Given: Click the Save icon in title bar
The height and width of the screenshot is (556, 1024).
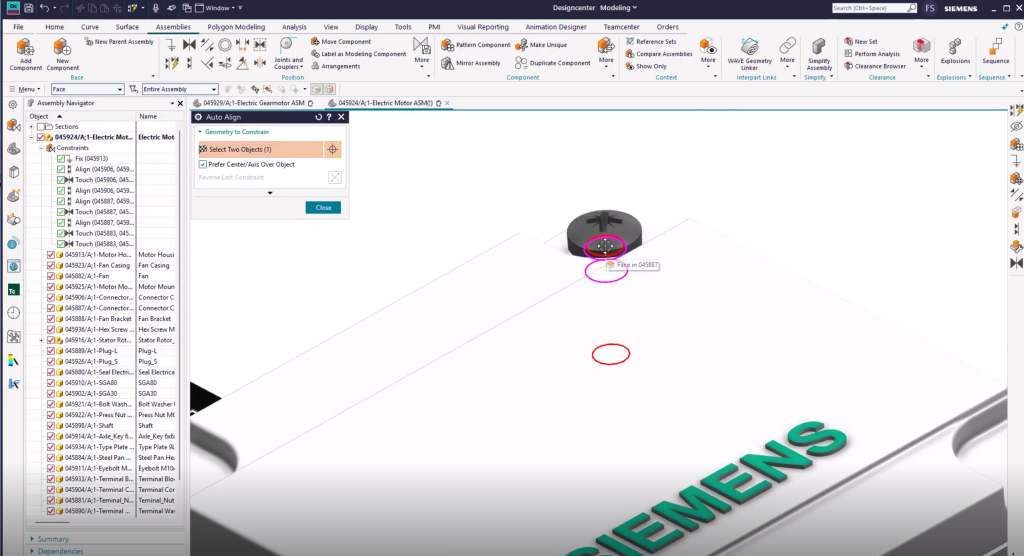Looking at the screenshot, I should (28, 8).
